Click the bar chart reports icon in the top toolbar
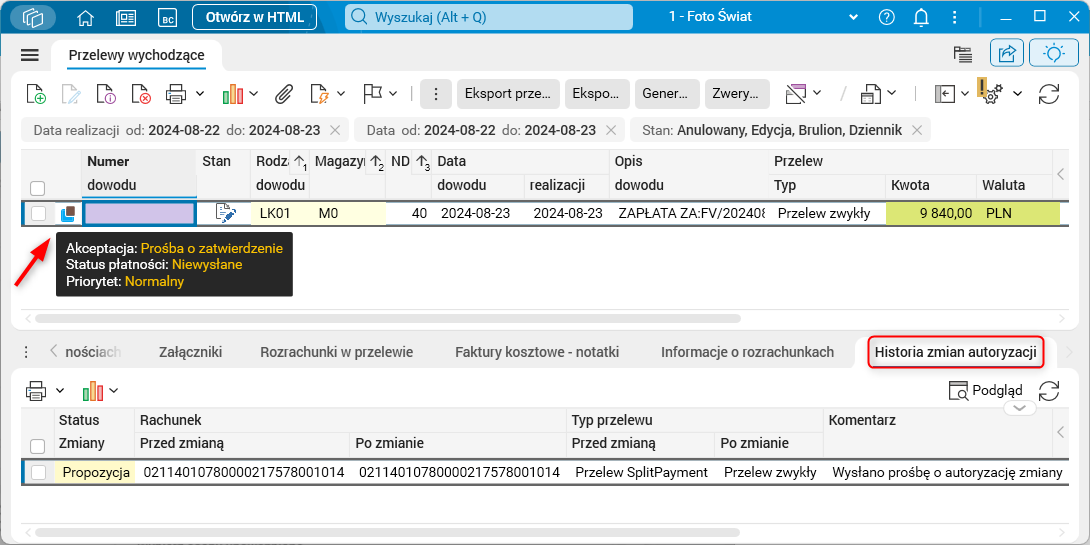Image resolution: width=1090 pixels, height=545 pixels. pyautogui.click(x=233, y=94)
